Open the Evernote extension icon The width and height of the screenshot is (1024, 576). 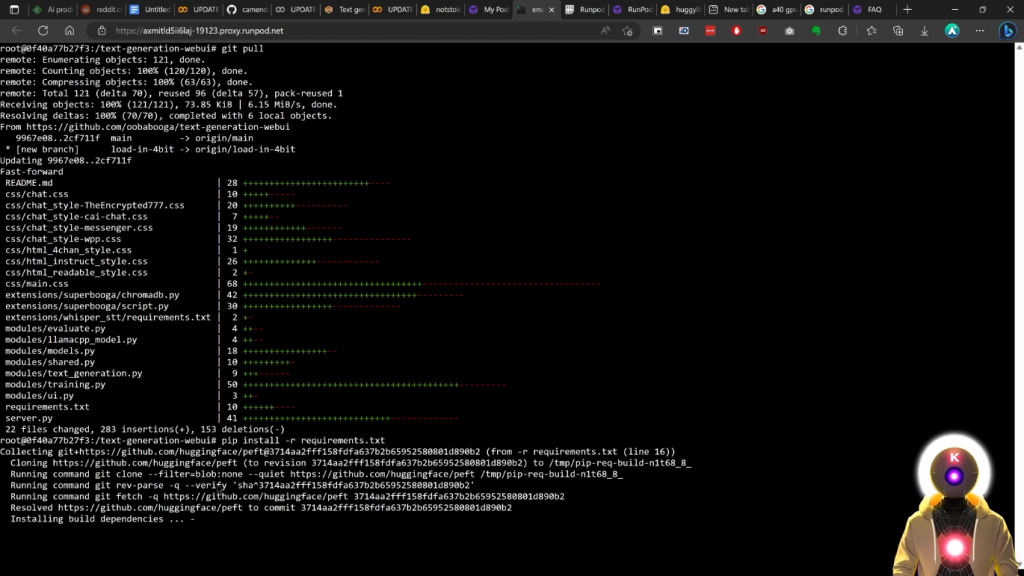816,31
